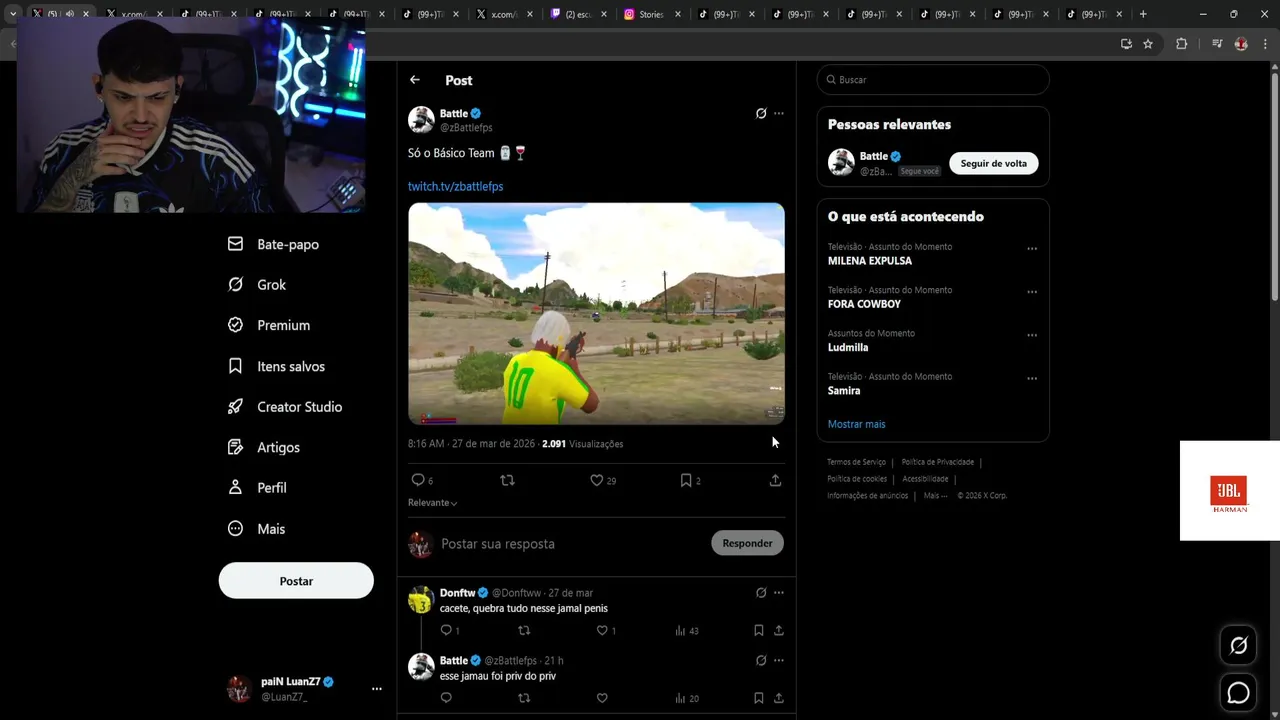Viewport: 1280px width, 720px height.
Task: Open Chrome profile avatar
Action: [1241, 44]
